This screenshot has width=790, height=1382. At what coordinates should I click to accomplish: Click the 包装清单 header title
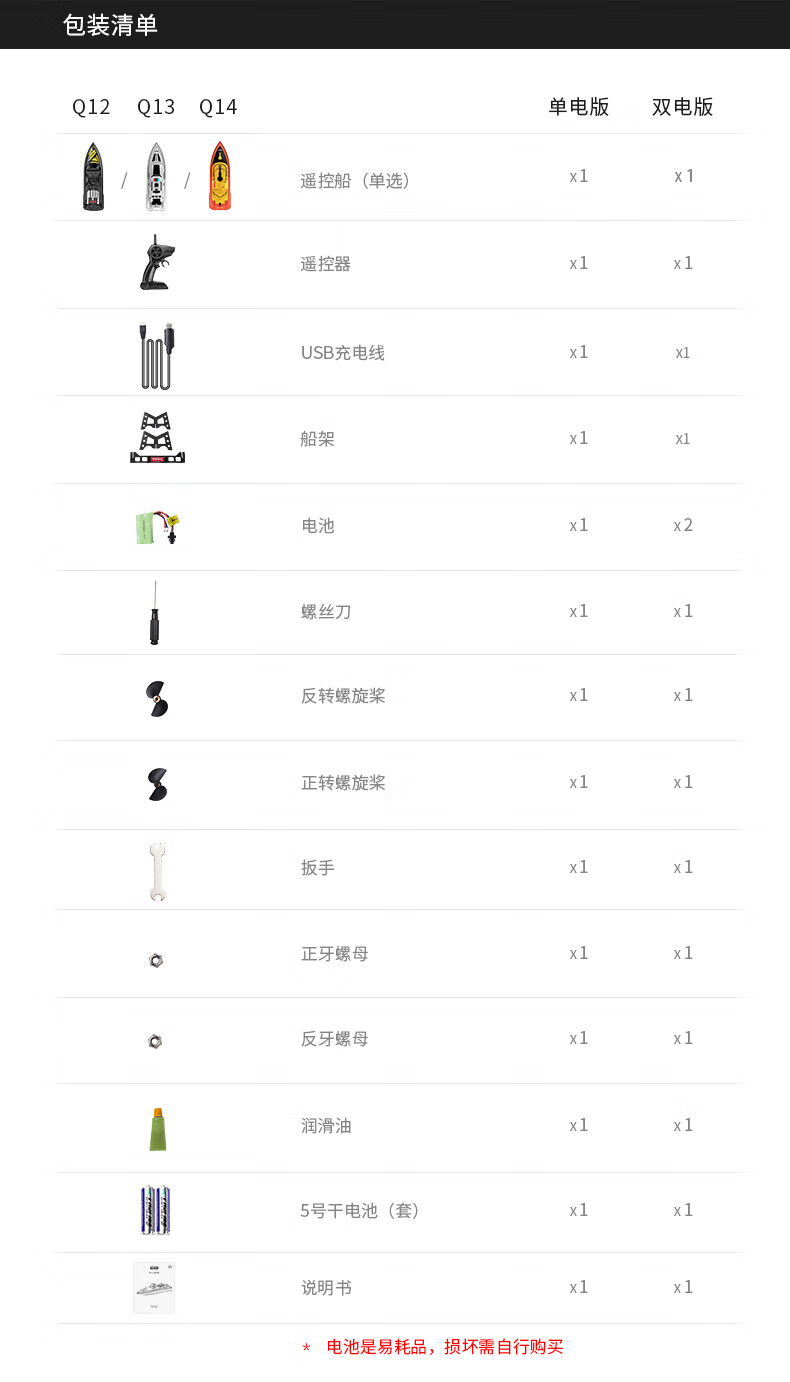110,25
